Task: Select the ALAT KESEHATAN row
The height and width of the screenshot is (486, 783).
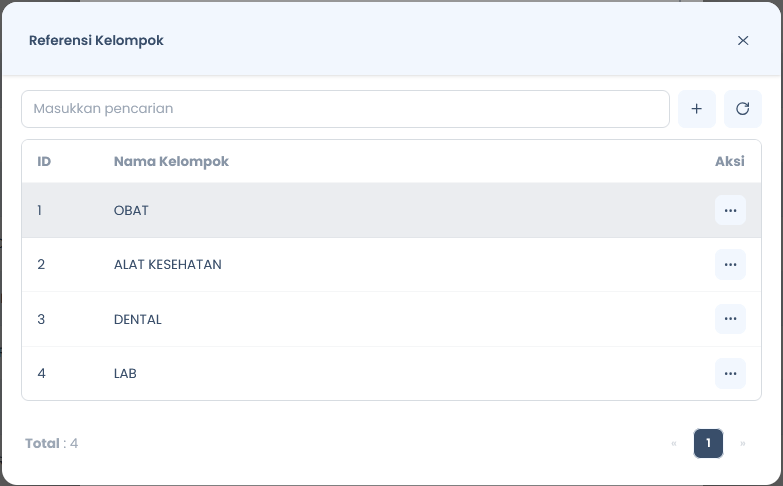Action: tap(392, 264)
